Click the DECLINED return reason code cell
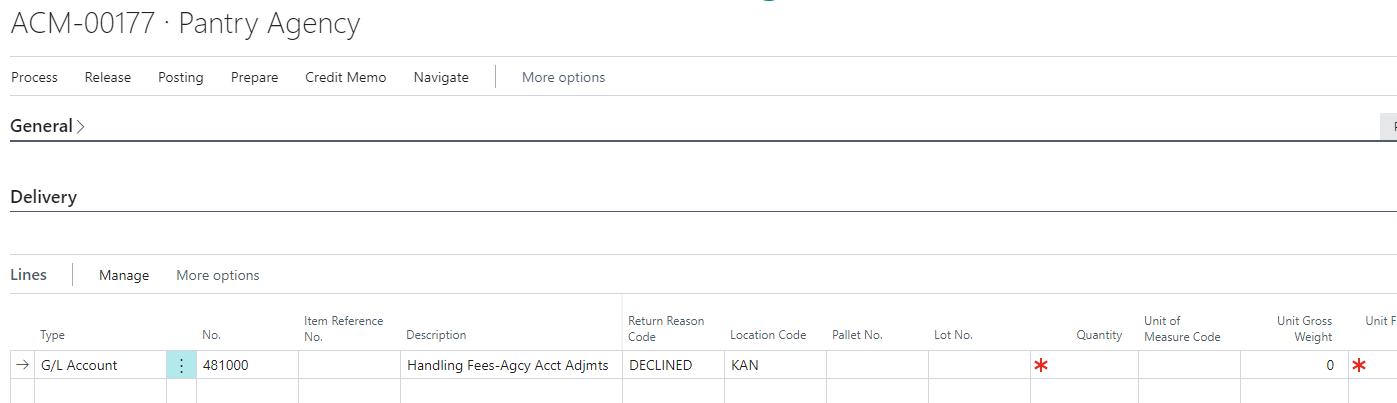Screen dimensions: 1397x403 click(672, 366)
